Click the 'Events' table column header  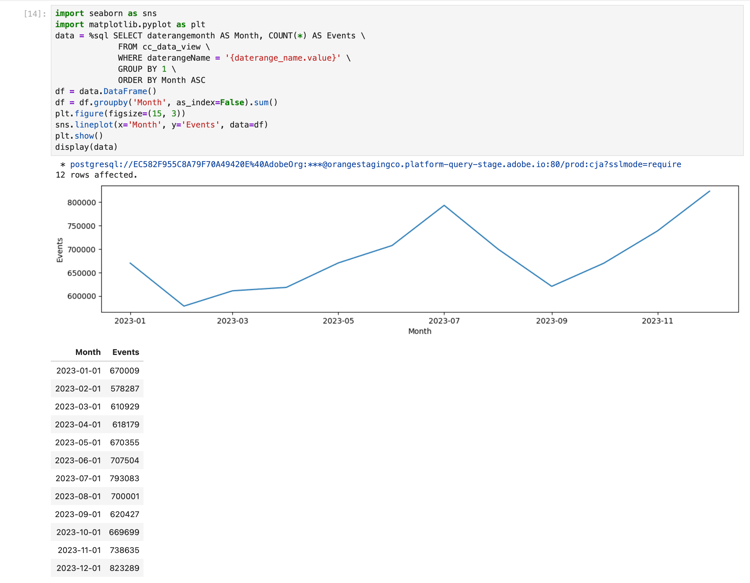tap(126, 352)
